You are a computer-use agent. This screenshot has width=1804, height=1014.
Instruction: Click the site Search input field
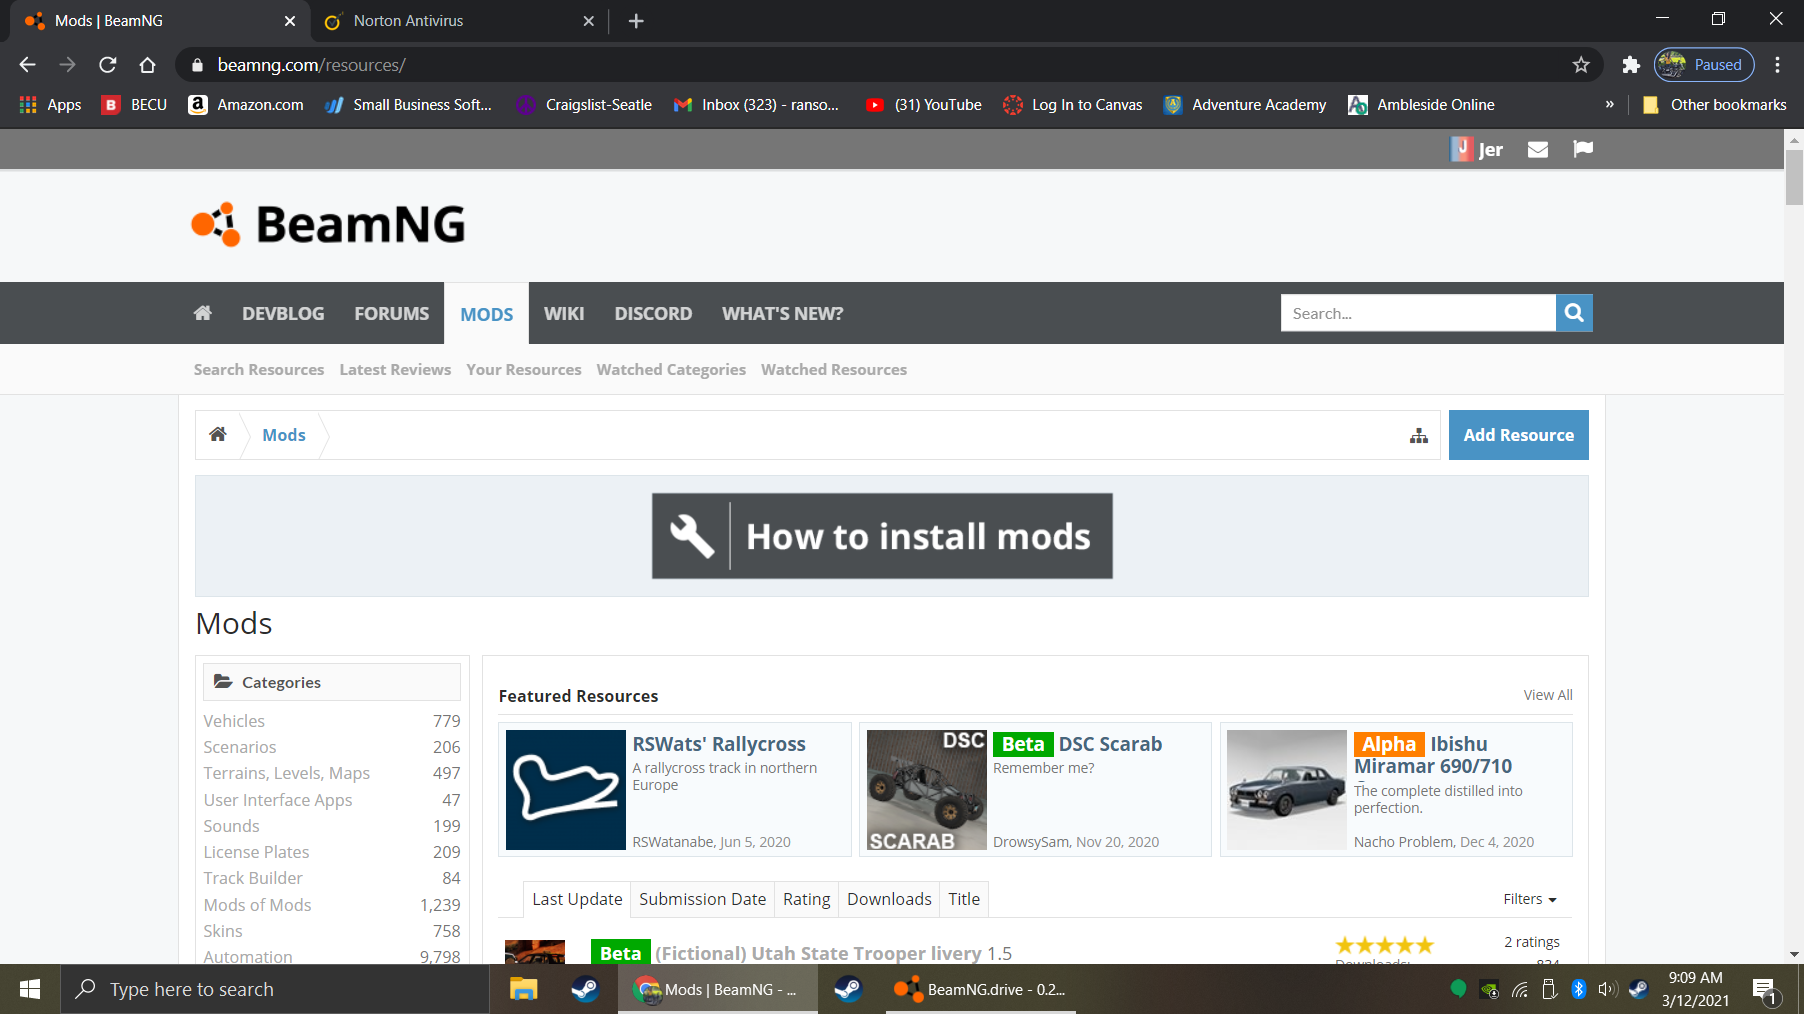[1418, 313]
